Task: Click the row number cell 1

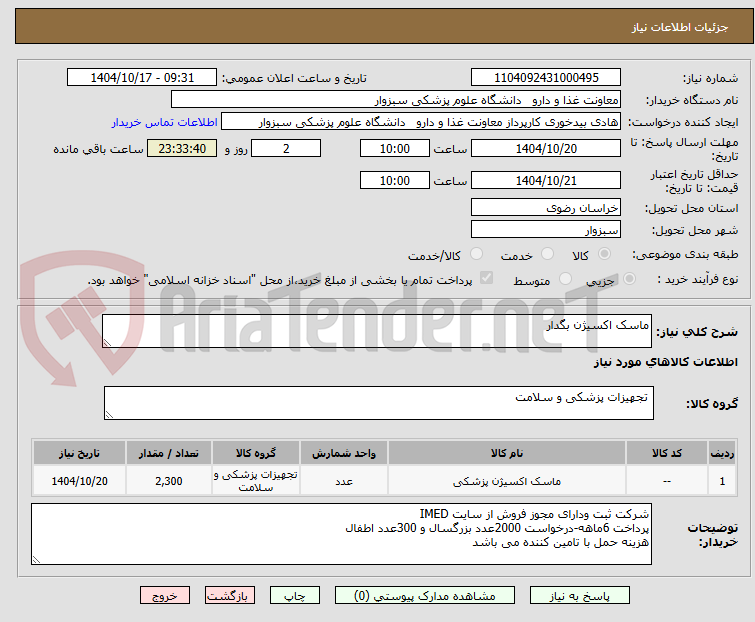Action: click(722, 480)
